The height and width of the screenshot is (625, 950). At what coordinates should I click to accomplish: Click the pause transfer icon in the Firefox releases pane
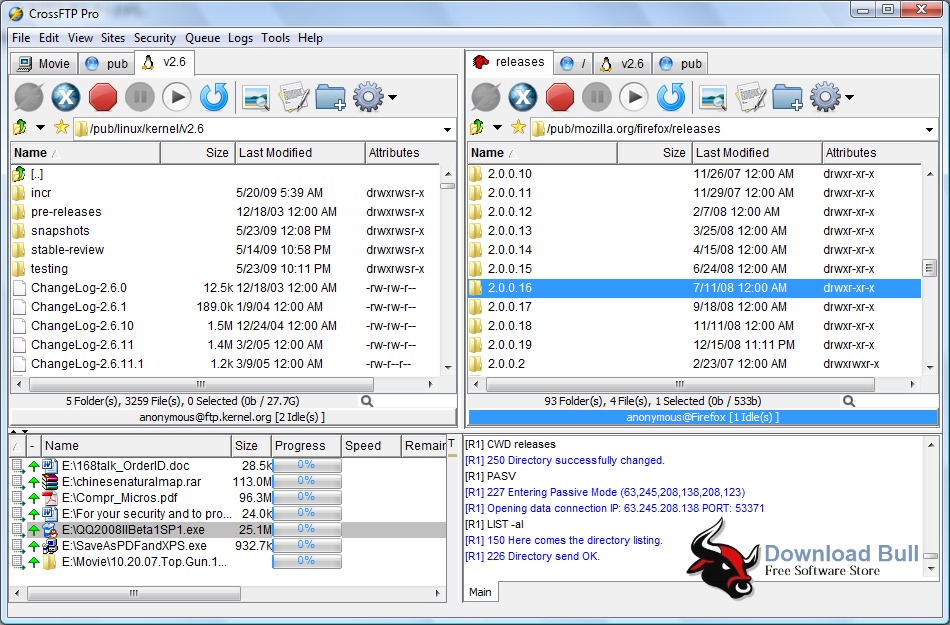click(597, 97)
